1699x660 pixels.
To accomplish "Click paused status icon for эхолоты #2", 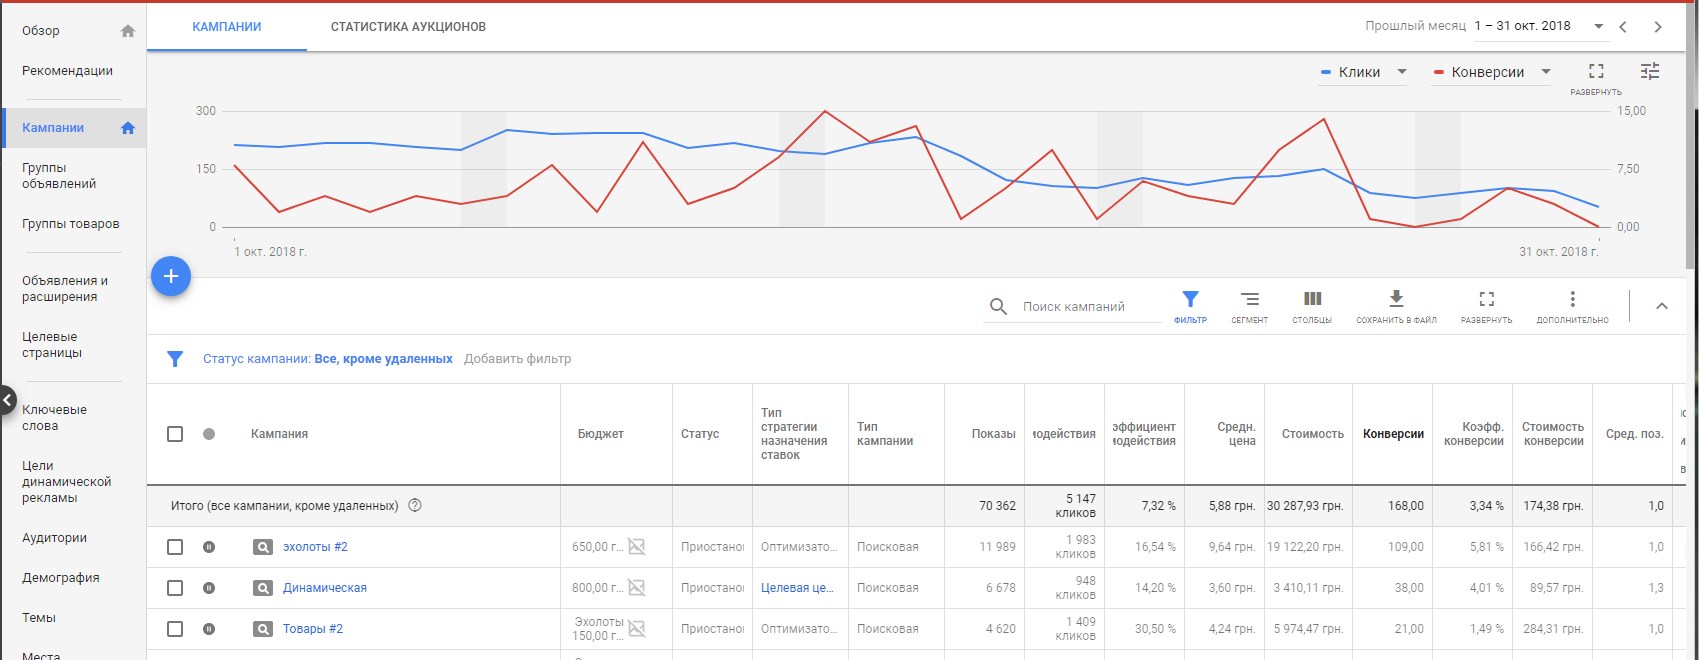I will pos(209,547).
